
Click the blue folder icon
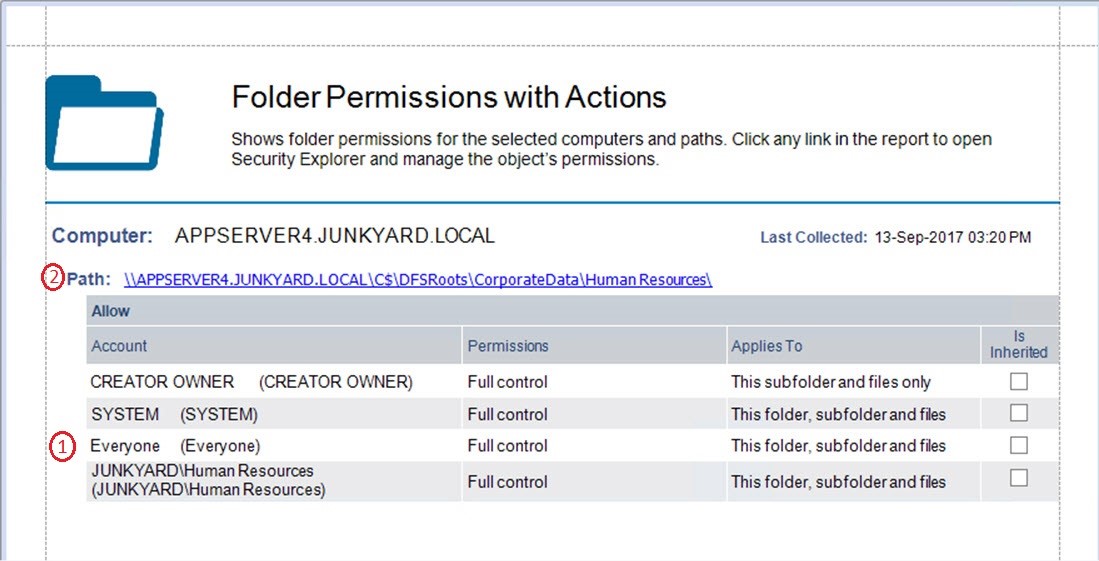pos(105,122)
